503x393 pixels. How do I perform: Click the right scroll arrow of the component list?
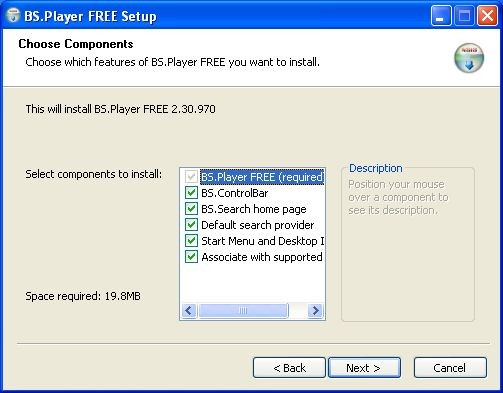point(315,311)
